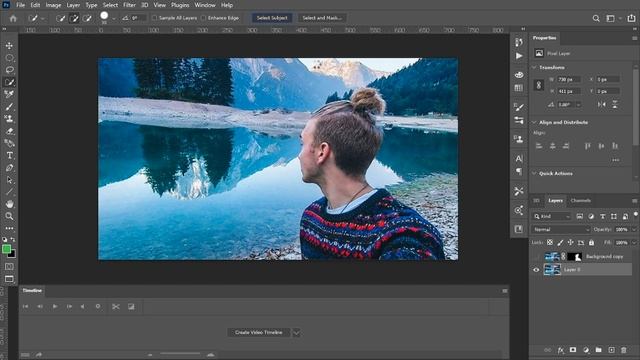Toggle Lock all padlock icon

pos(591,242)
